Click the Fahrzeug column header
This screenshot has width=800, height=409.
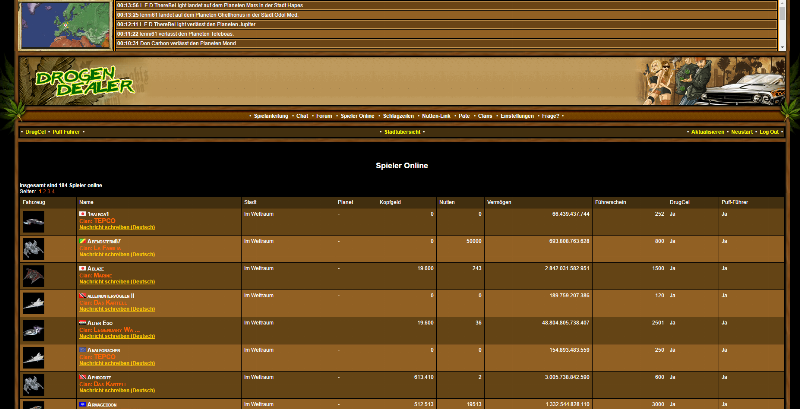pos(34,202)
